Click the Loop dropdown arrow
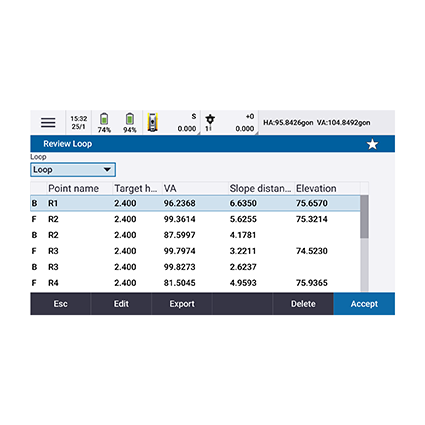Image resolution: width=425 pixels, height=425 pixels. [x=107, y=169]
